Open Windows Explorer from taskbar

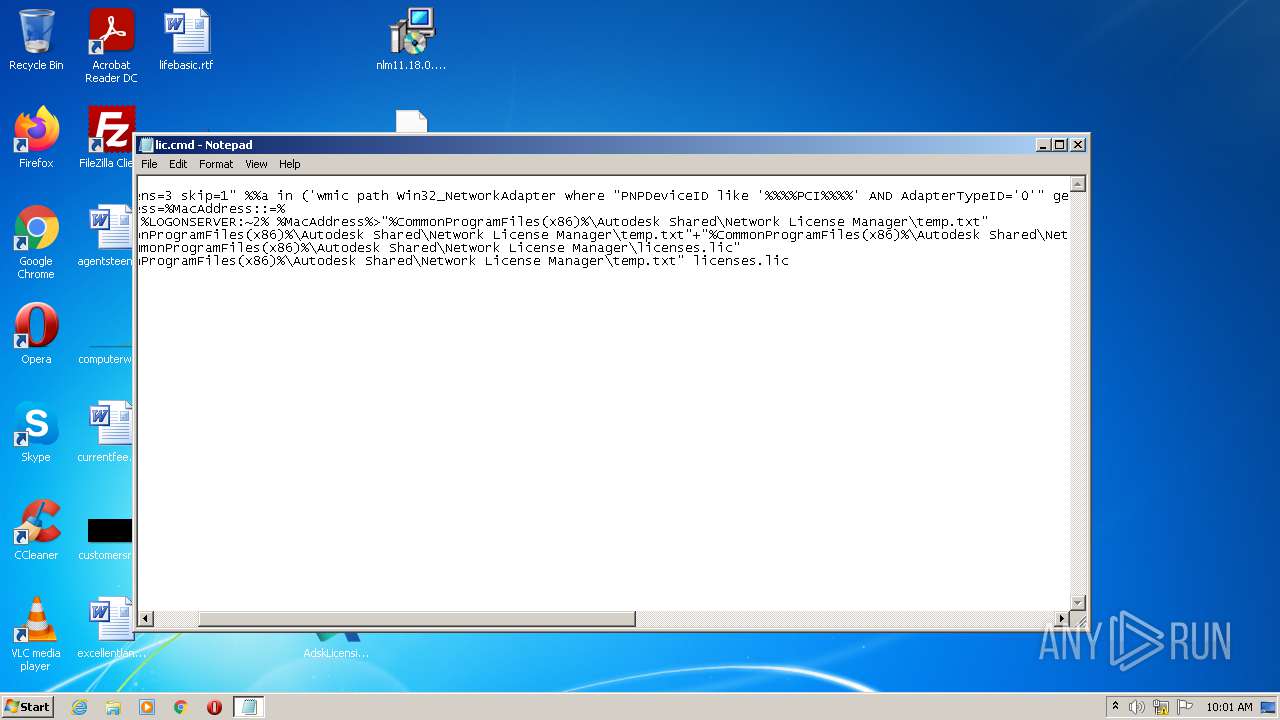pos(113,707)
